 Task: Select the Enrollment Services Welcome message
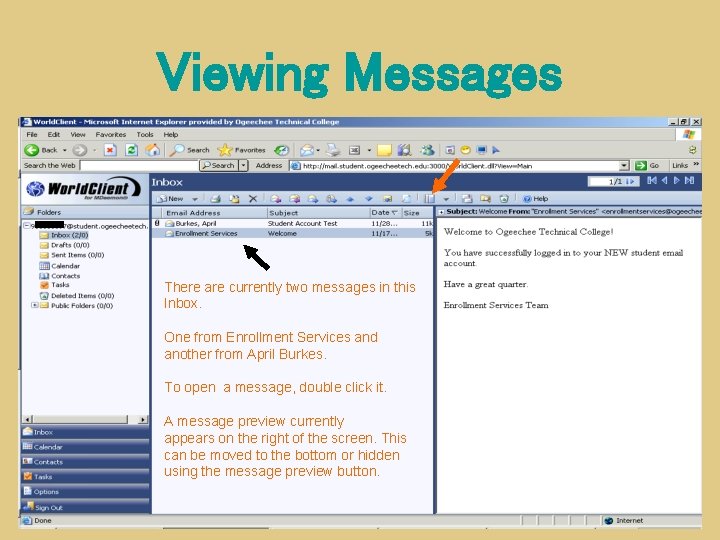[292, 233]
